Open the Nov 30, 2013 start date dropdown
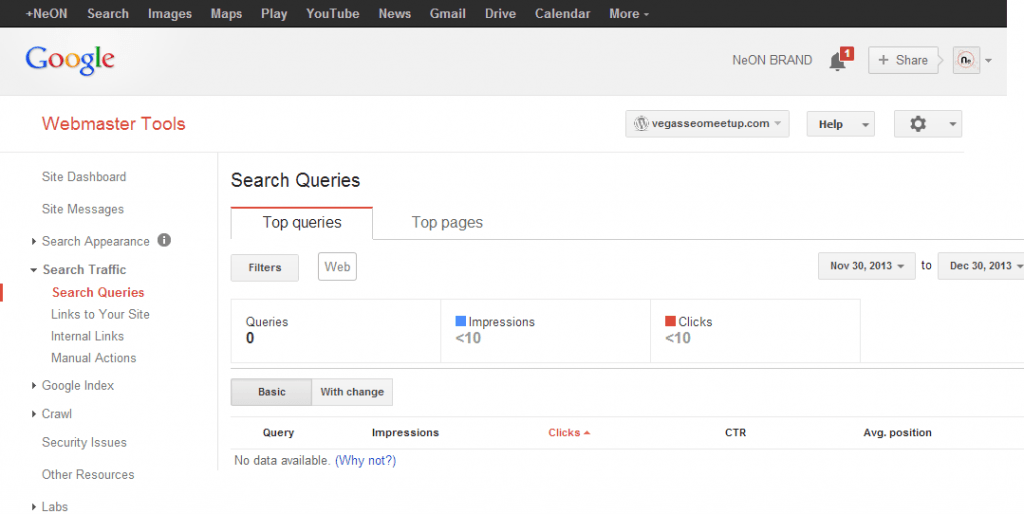This screenshot has height=514, width=1024. coord(867,266)
